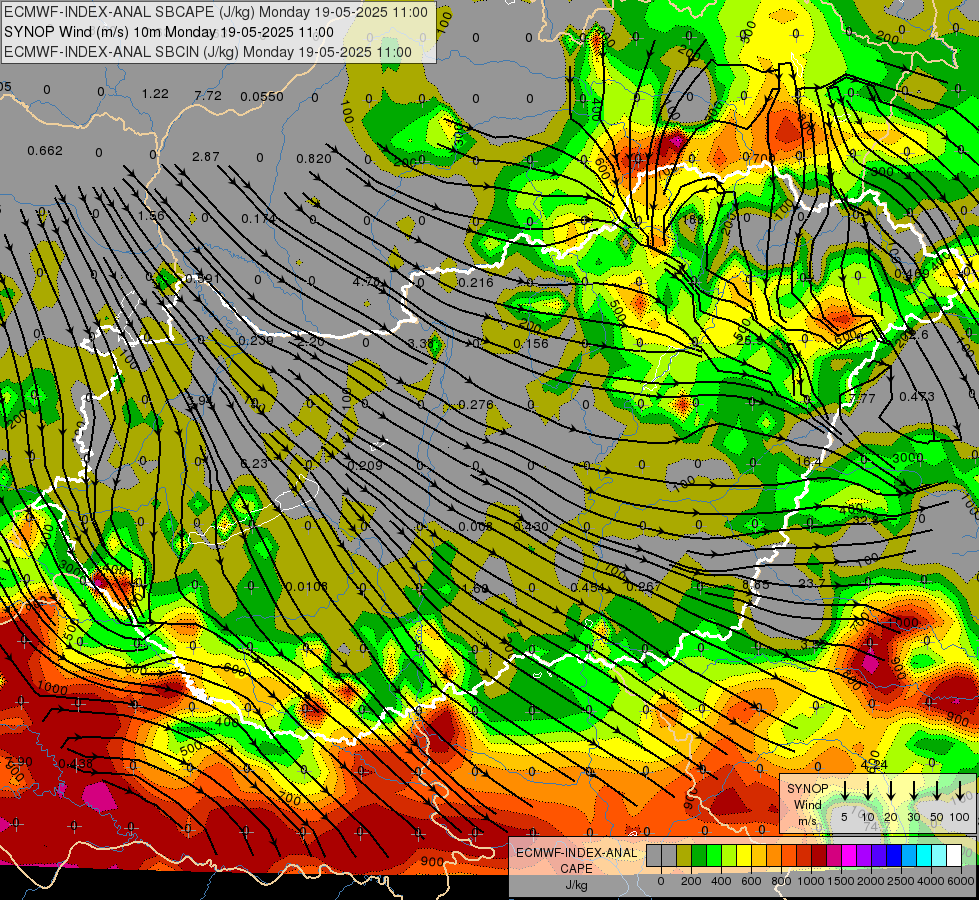Click the 'SYNOP Wind m/s' legend label
The height and width of the screenshot is (900, 979).
click(x=807, y=805)
